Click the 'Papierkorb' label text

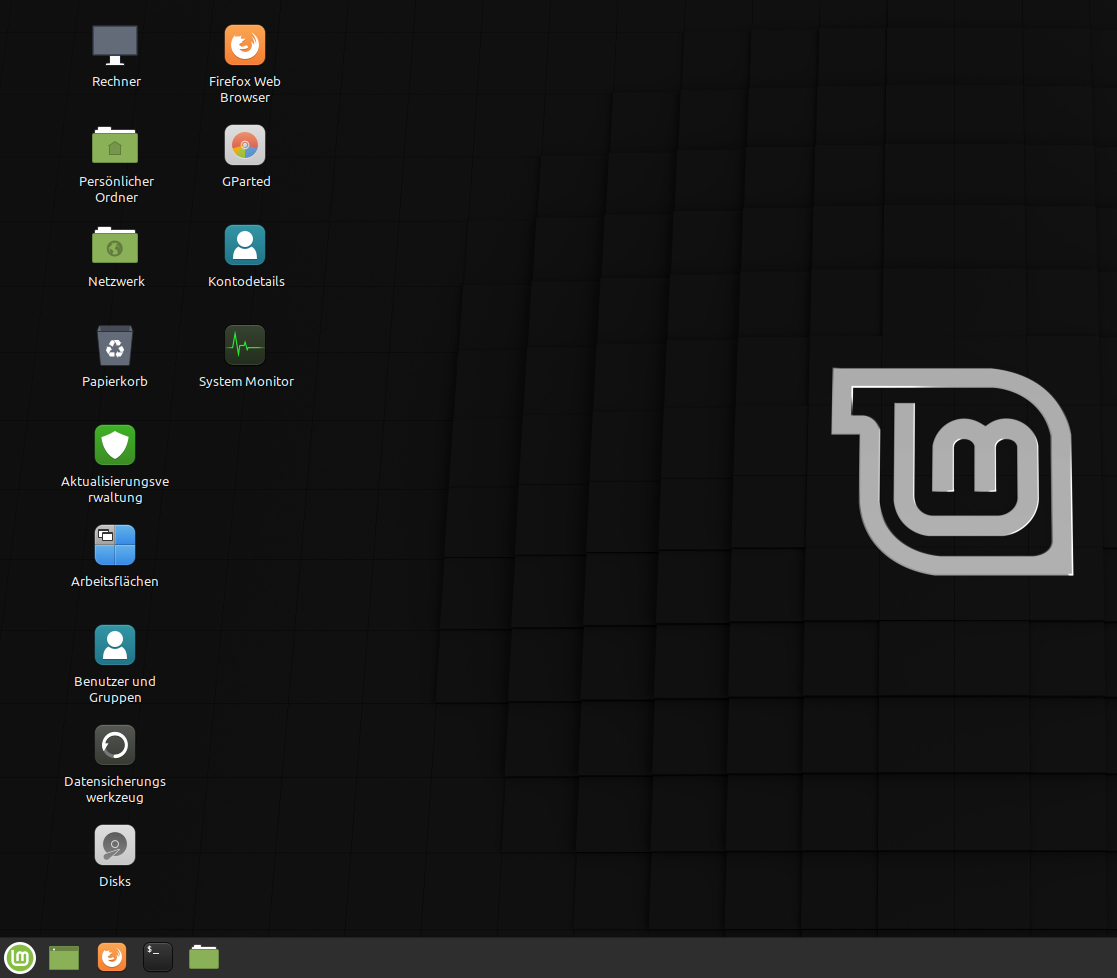pyautogui.click(x=115, y=381)
